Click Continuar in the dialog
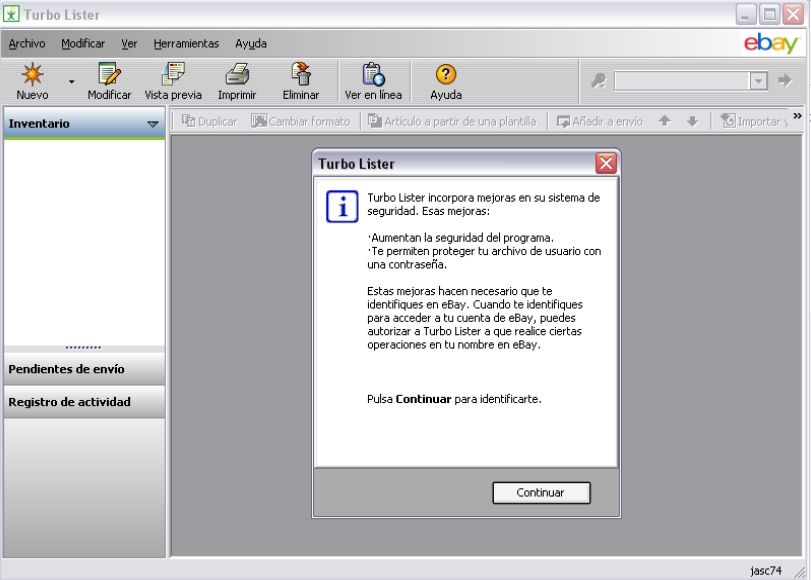The height and width of the screenshot is (580, 811). (x=541, y=493)
